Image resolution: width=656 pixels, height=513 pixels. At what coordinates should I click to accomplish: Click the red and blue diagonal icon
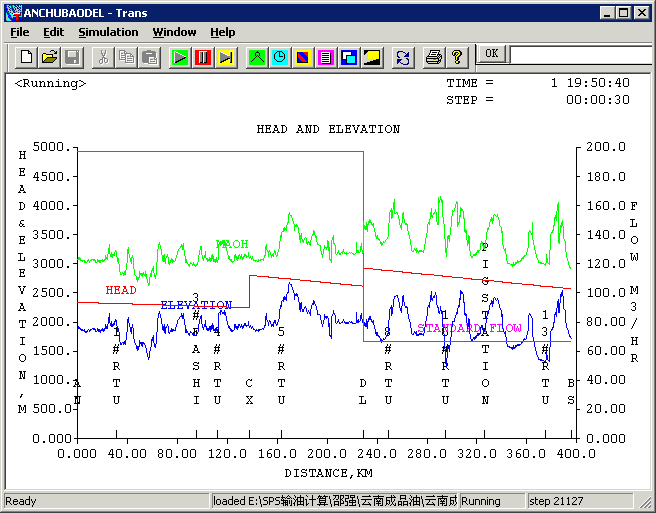[303, 57]
